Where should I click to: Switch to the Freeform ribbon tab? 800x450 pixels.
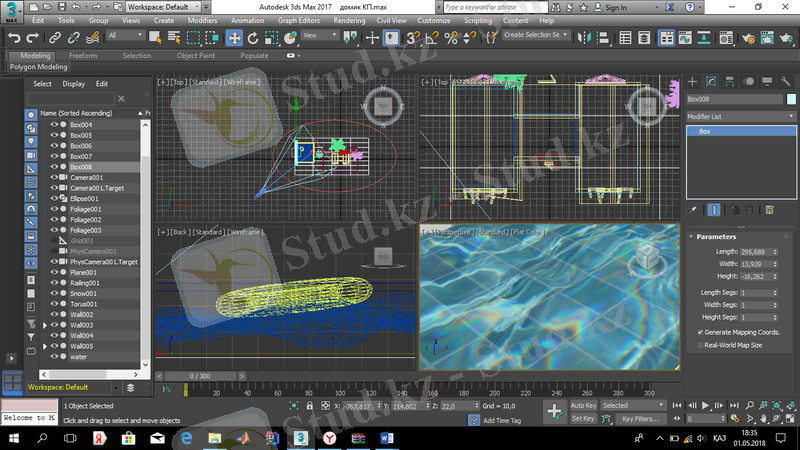point(83,56)
